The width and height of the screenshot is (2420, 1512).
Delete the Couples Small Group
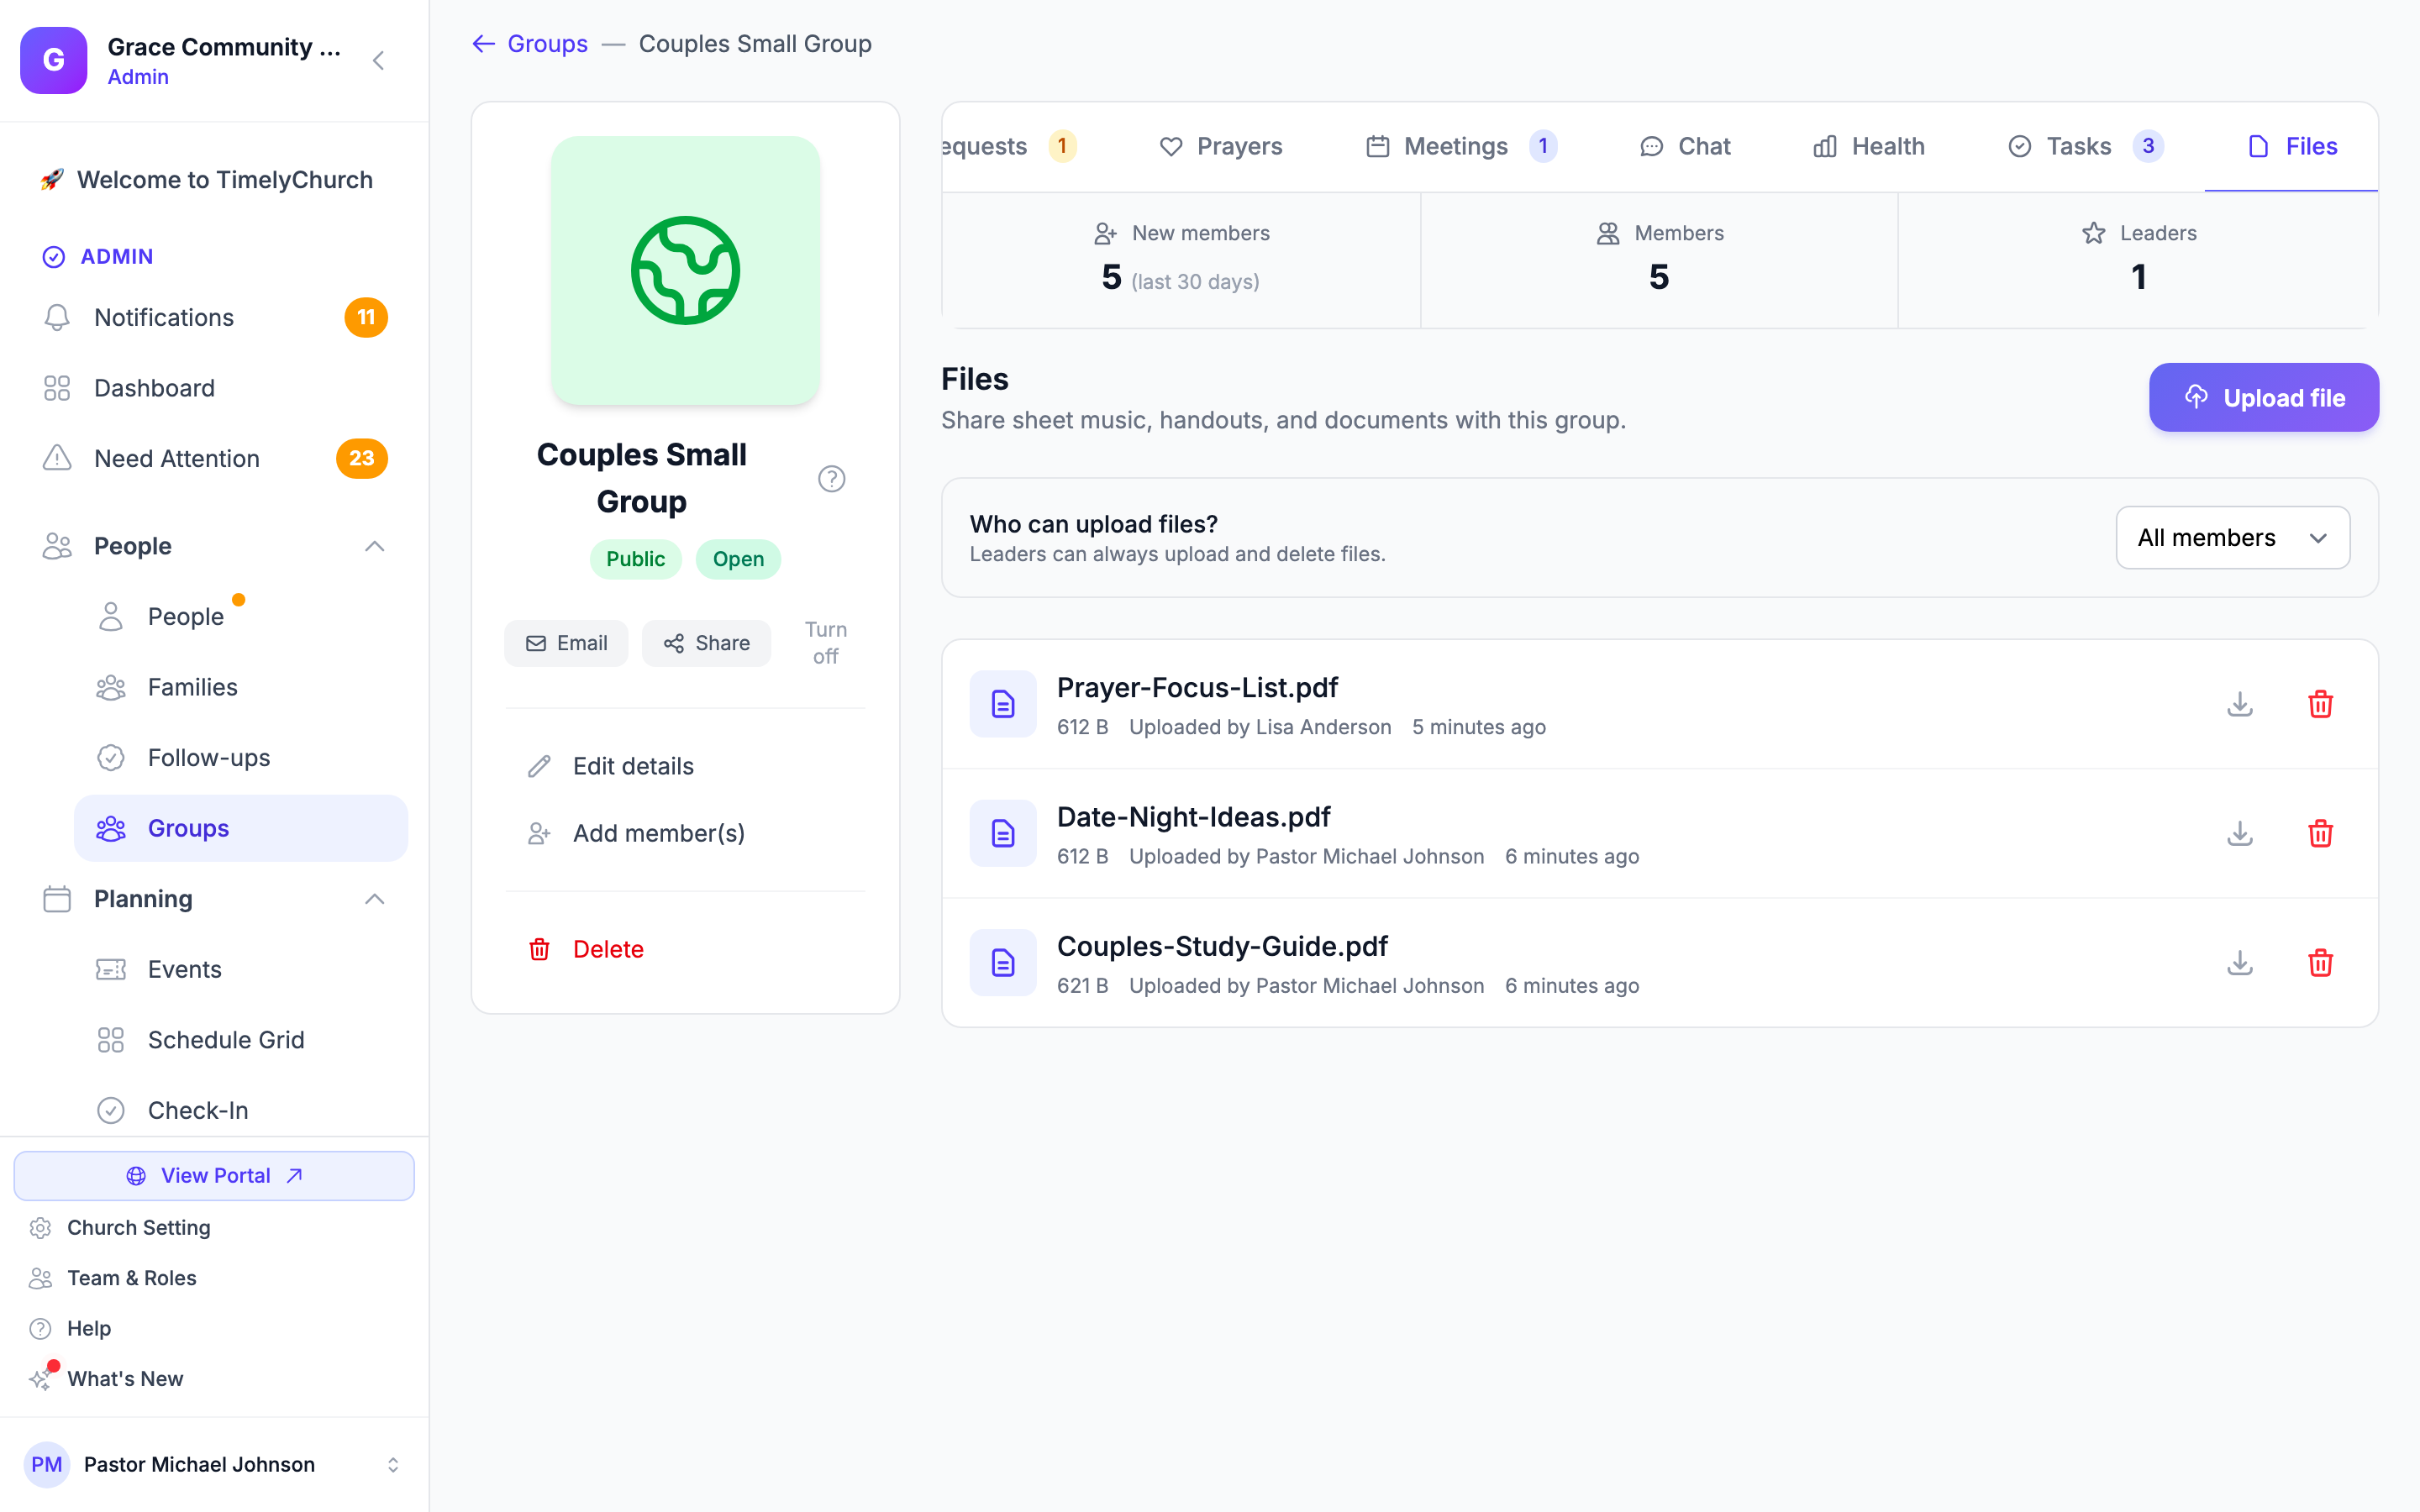click(685, 949)
